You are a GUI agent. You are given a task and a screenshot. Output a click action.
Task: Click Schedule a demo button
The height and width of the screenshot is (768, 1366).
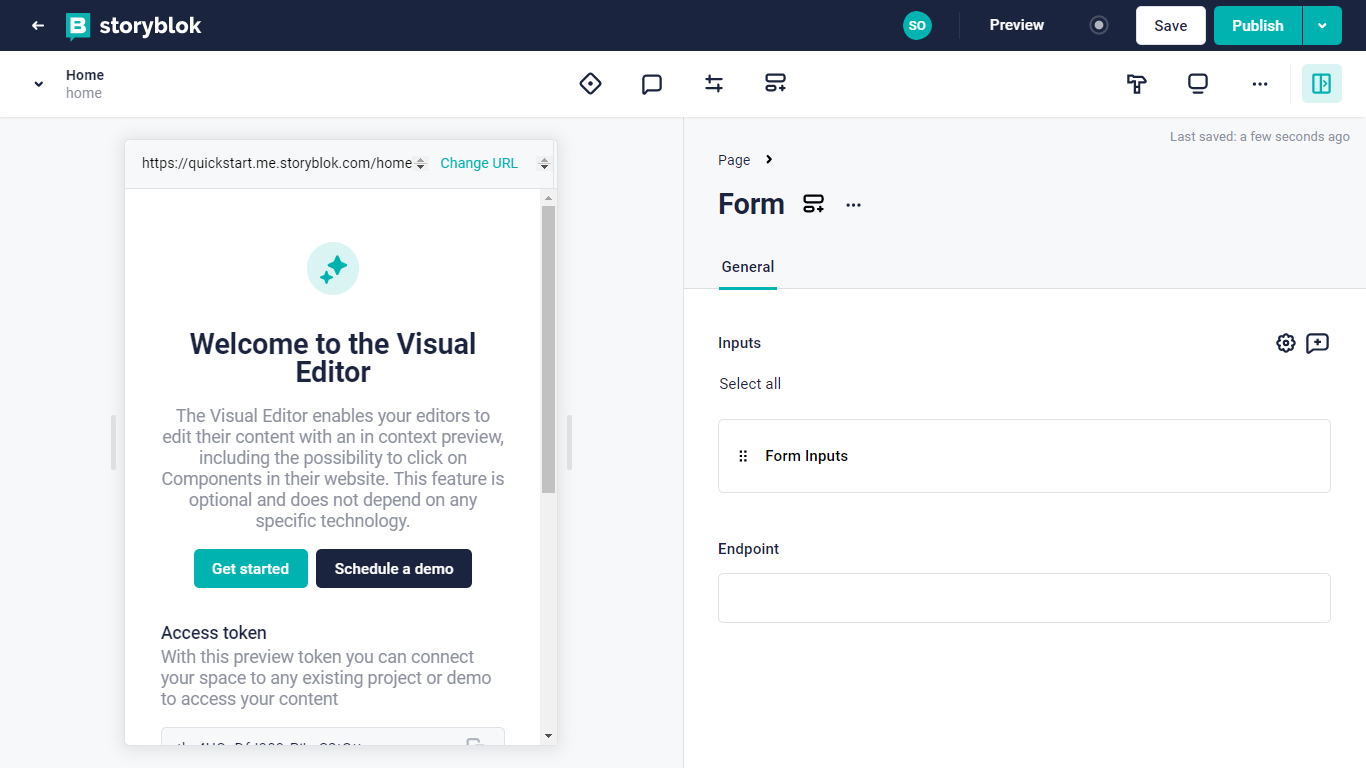tap(394, 568)
